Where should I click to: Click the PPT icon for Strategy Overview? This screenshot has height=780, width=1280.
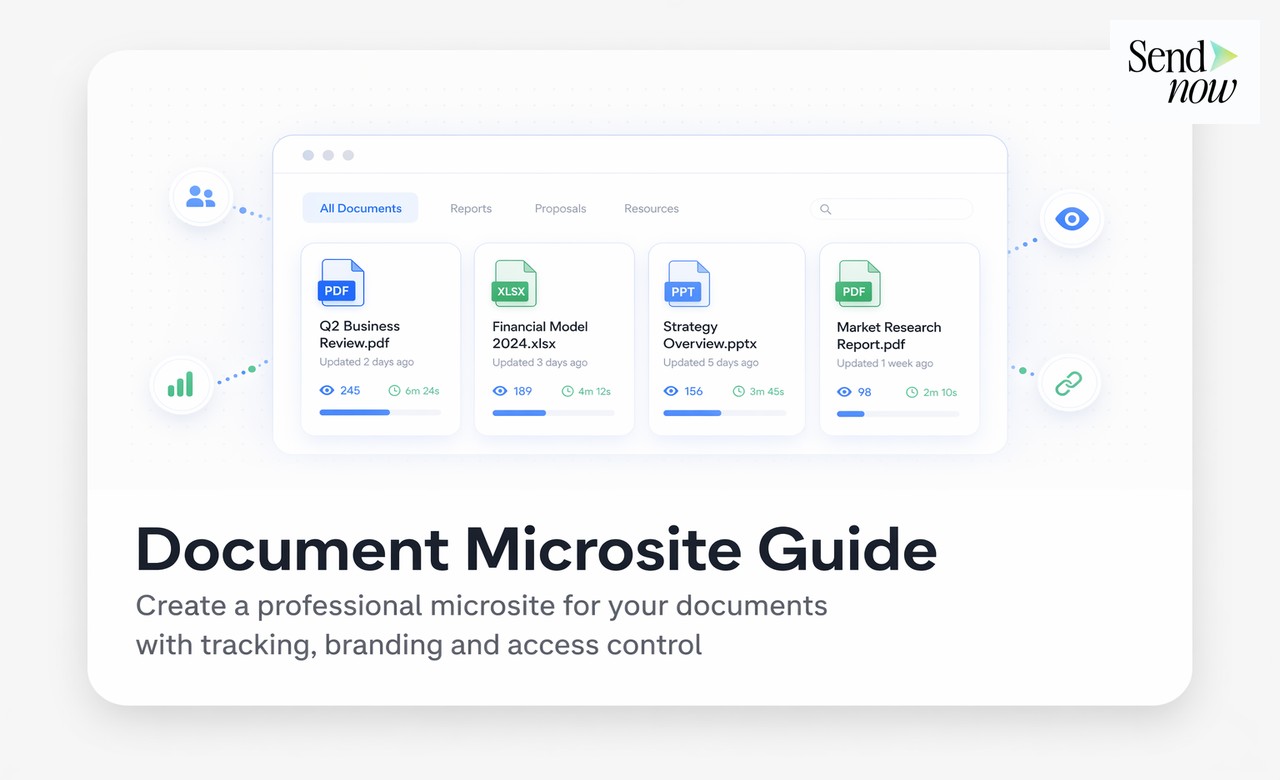(x=686, y=284)
